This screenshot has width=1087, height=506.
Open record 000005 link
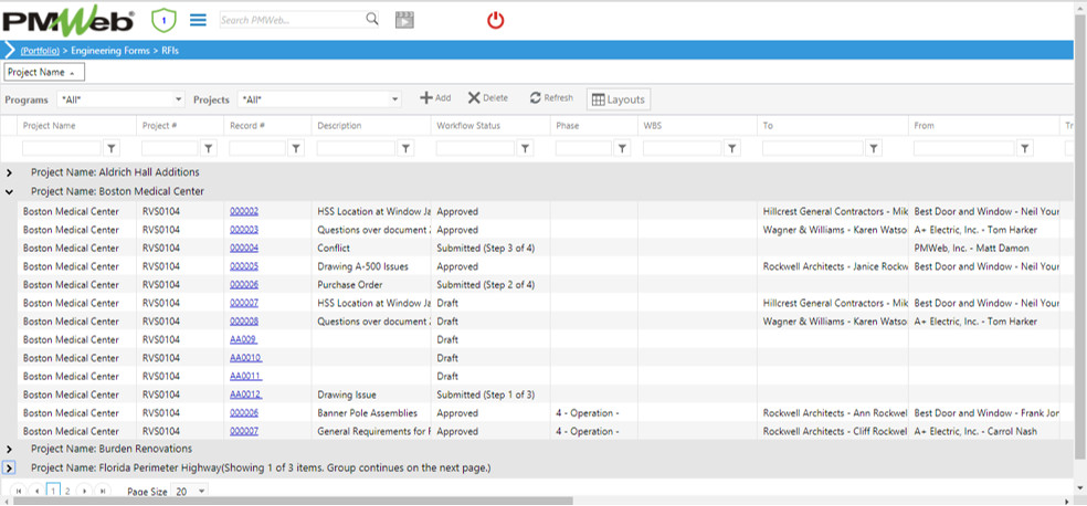click(244, 266)
